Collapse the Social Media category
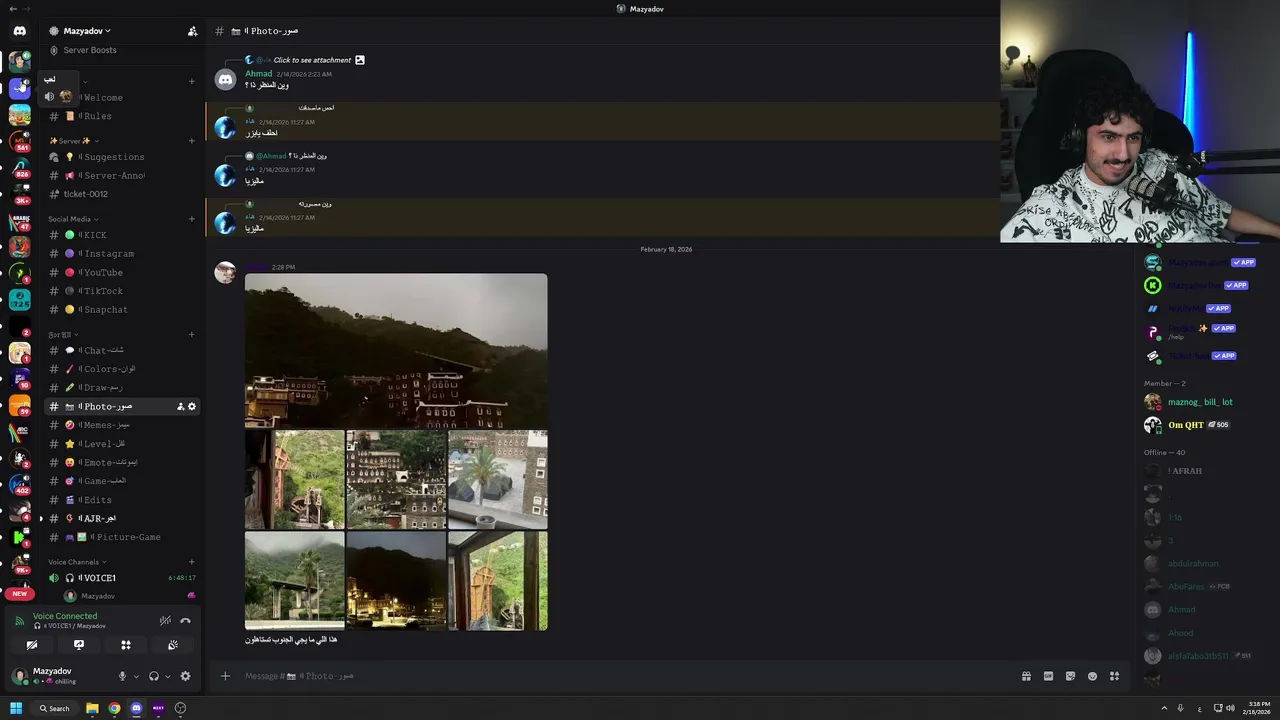This screenshot has height=720, width=1280. click(x=73, y=219)
